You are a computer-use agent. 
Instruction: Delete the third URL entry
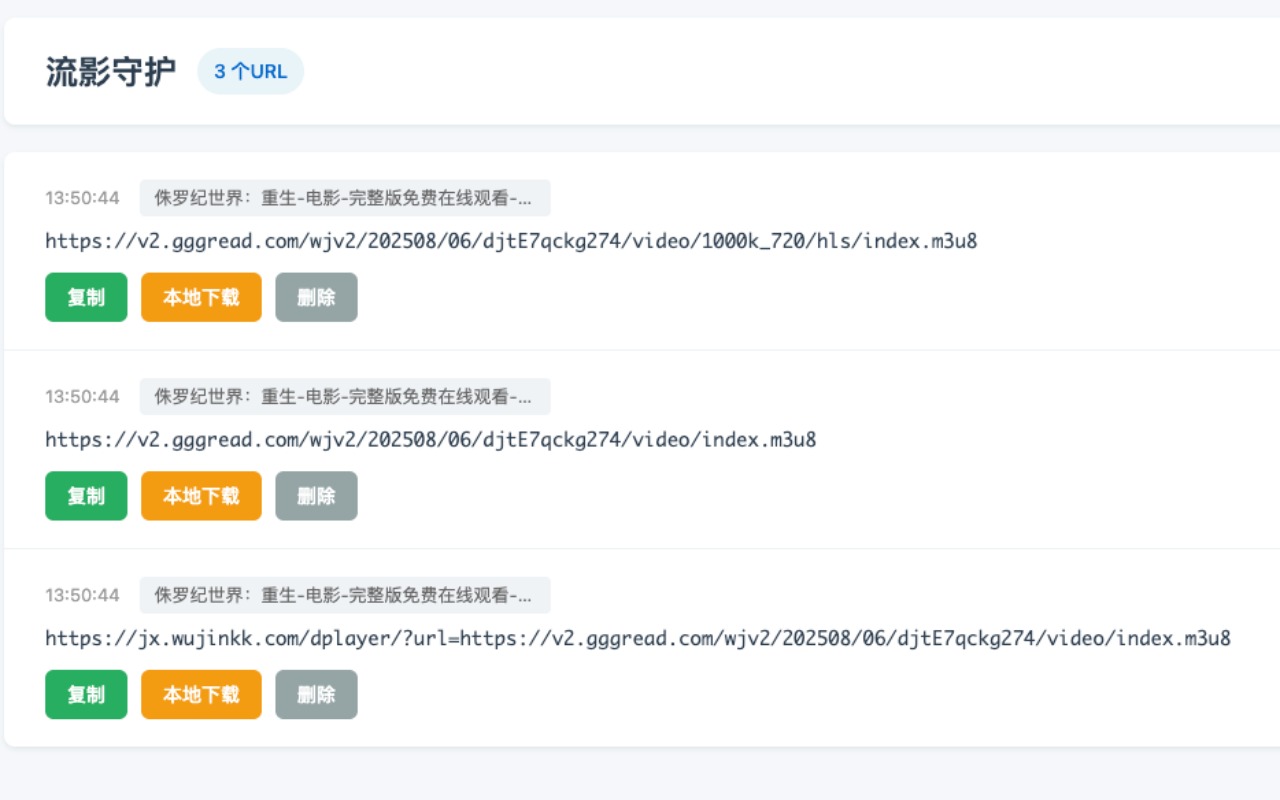(x=316, y=694)
